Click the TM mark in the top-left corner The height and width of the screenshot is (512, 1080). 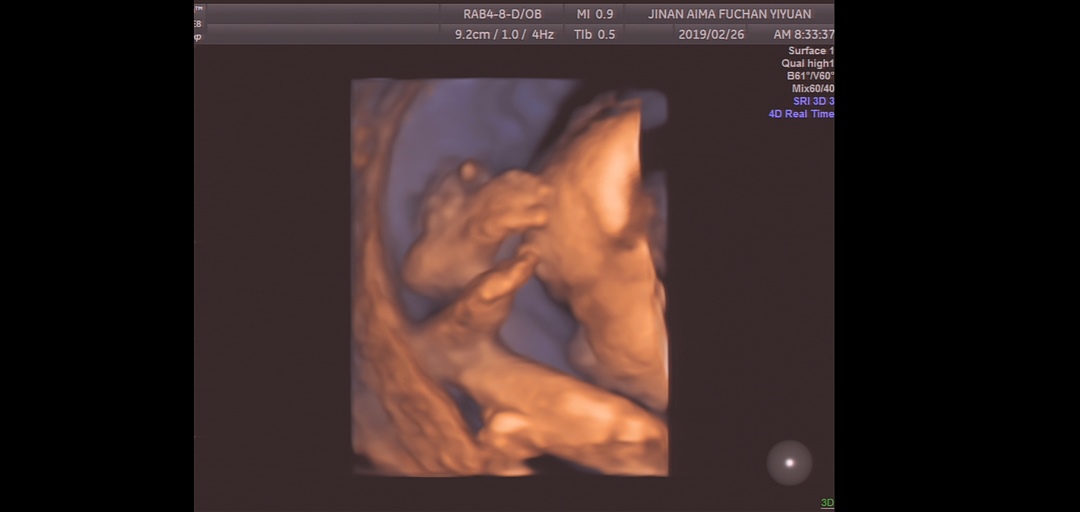click(198, 8)
